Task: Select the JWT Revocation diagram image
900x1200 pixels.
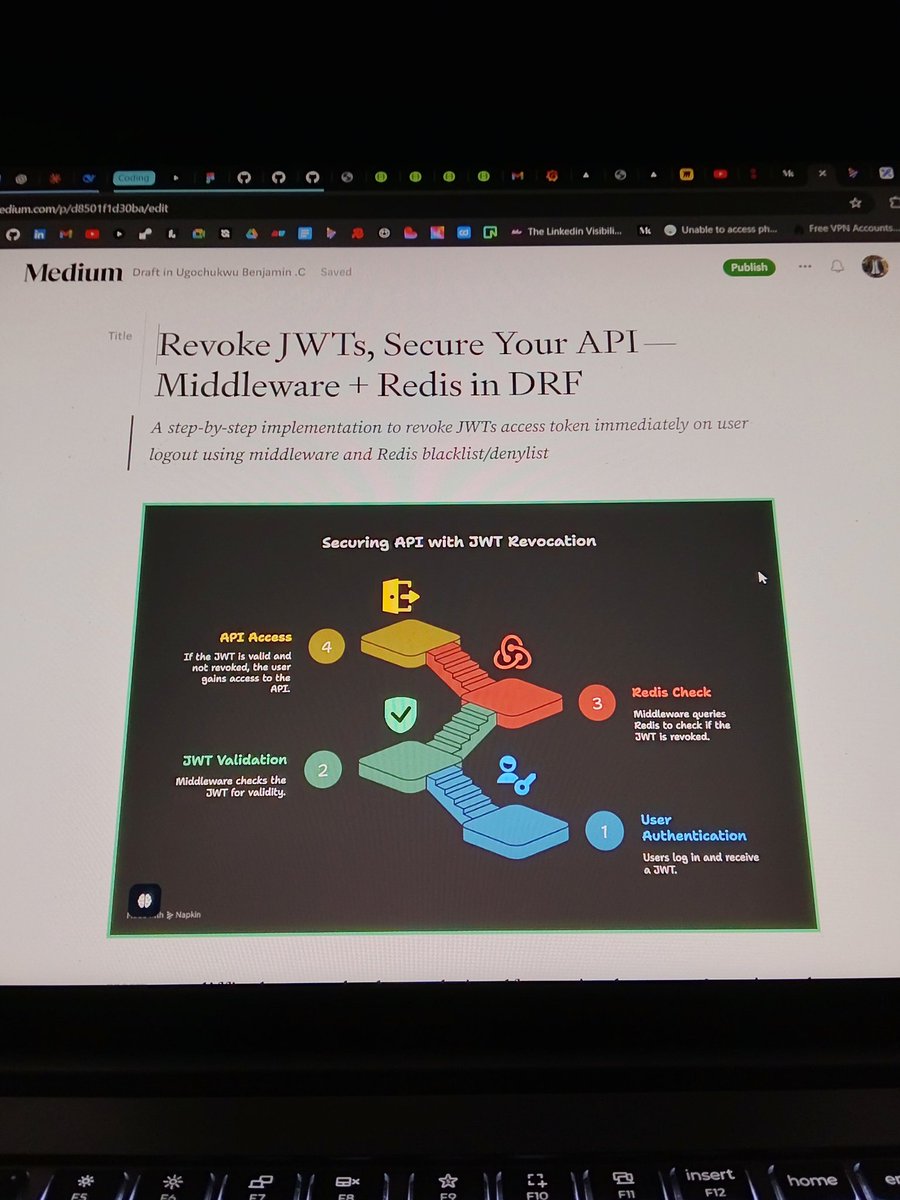Action: pos(462,717)
